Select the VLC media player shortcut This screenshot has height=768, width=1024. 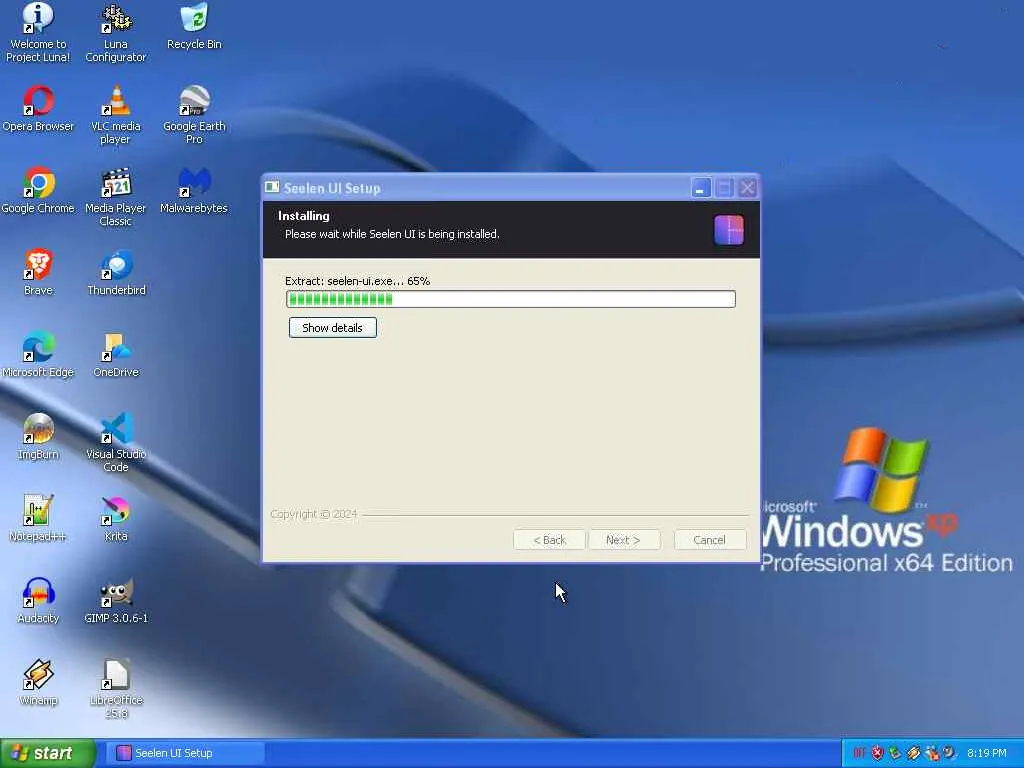116,114
